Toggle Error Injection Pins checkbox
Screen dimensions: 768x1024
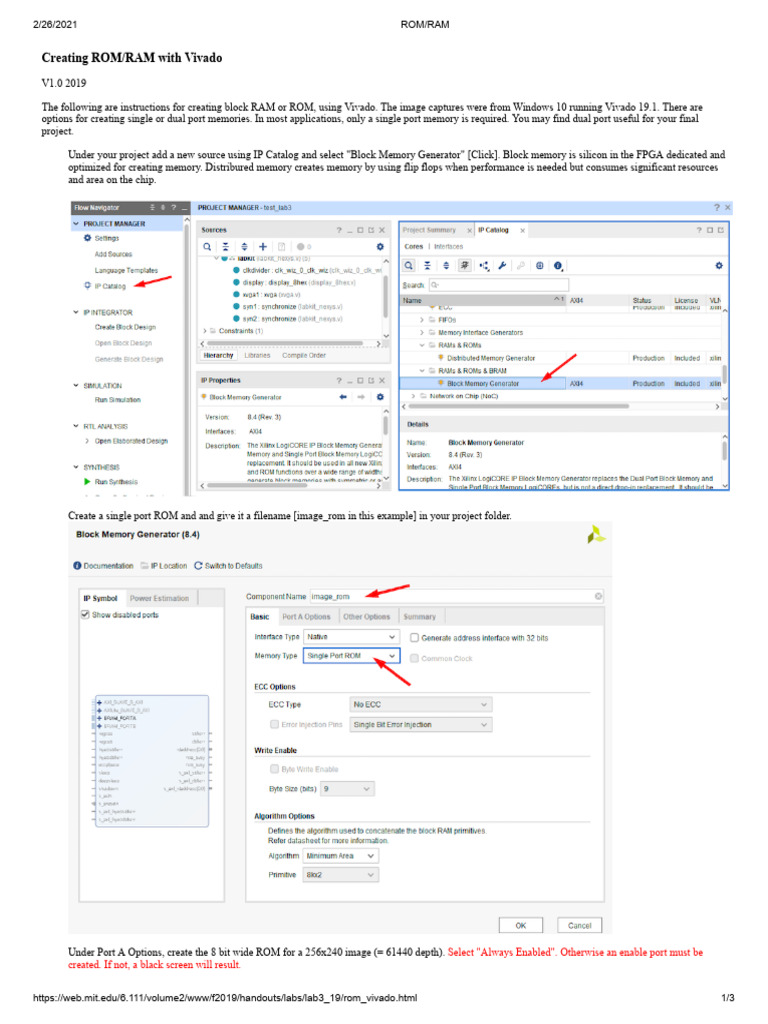point(274,724)
